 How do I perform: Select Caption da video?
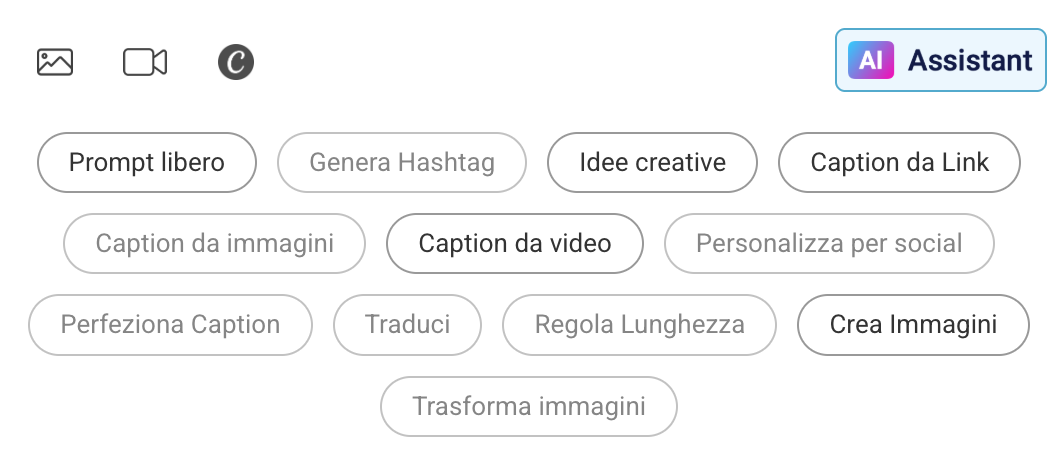pos(515,243)
